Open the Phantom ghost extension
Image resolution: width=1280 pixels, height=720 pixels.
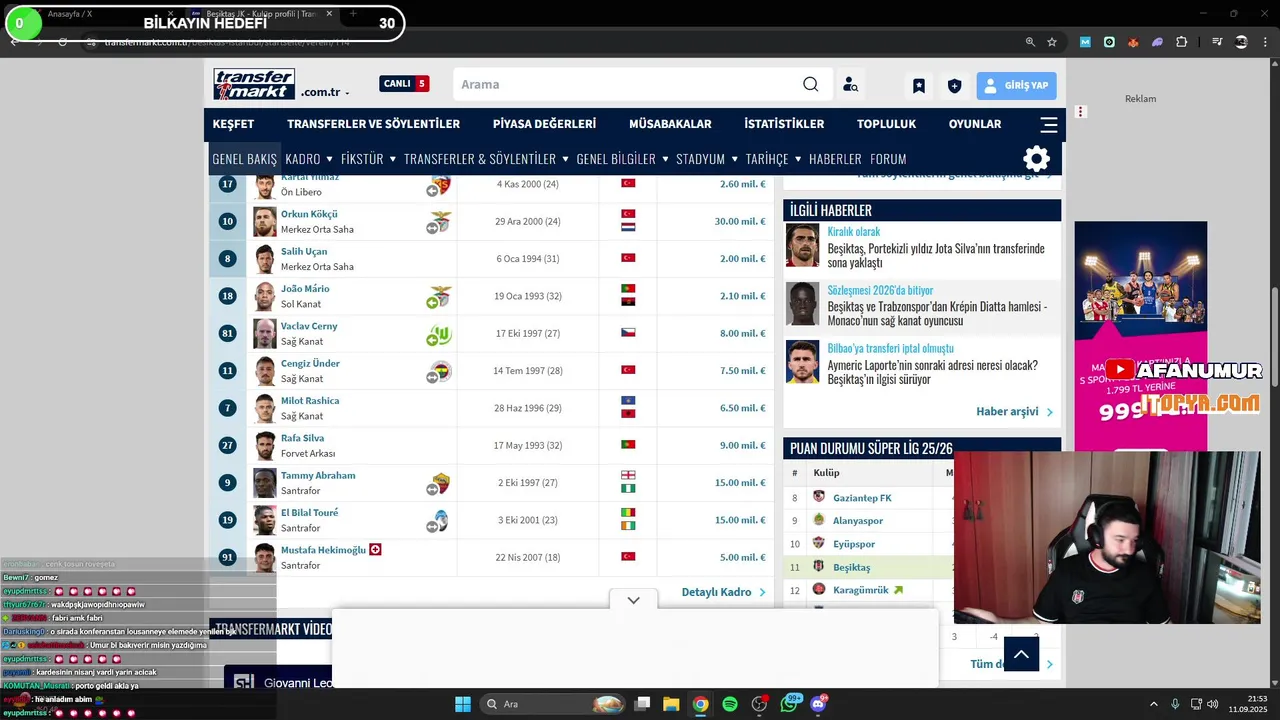[x=1157, y=42]
